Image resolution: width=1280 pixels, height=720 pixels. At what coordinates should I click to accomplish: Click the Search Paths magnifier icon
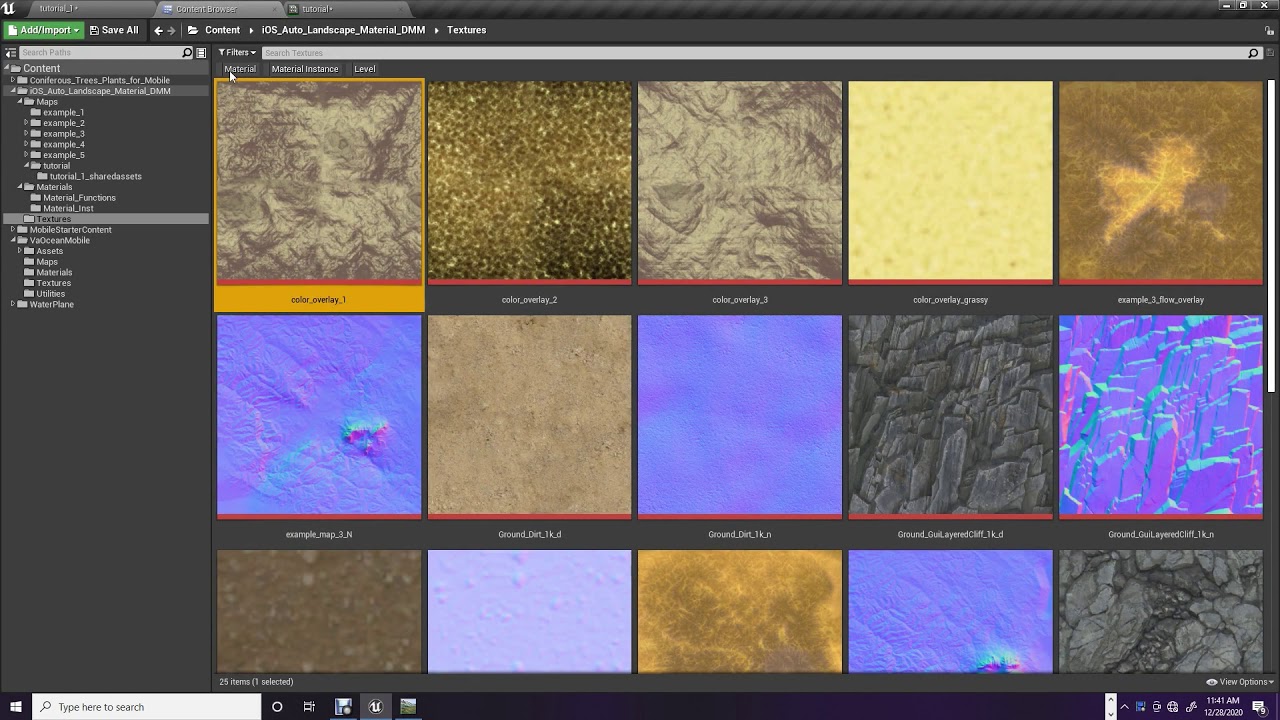[x=187, y=52]
